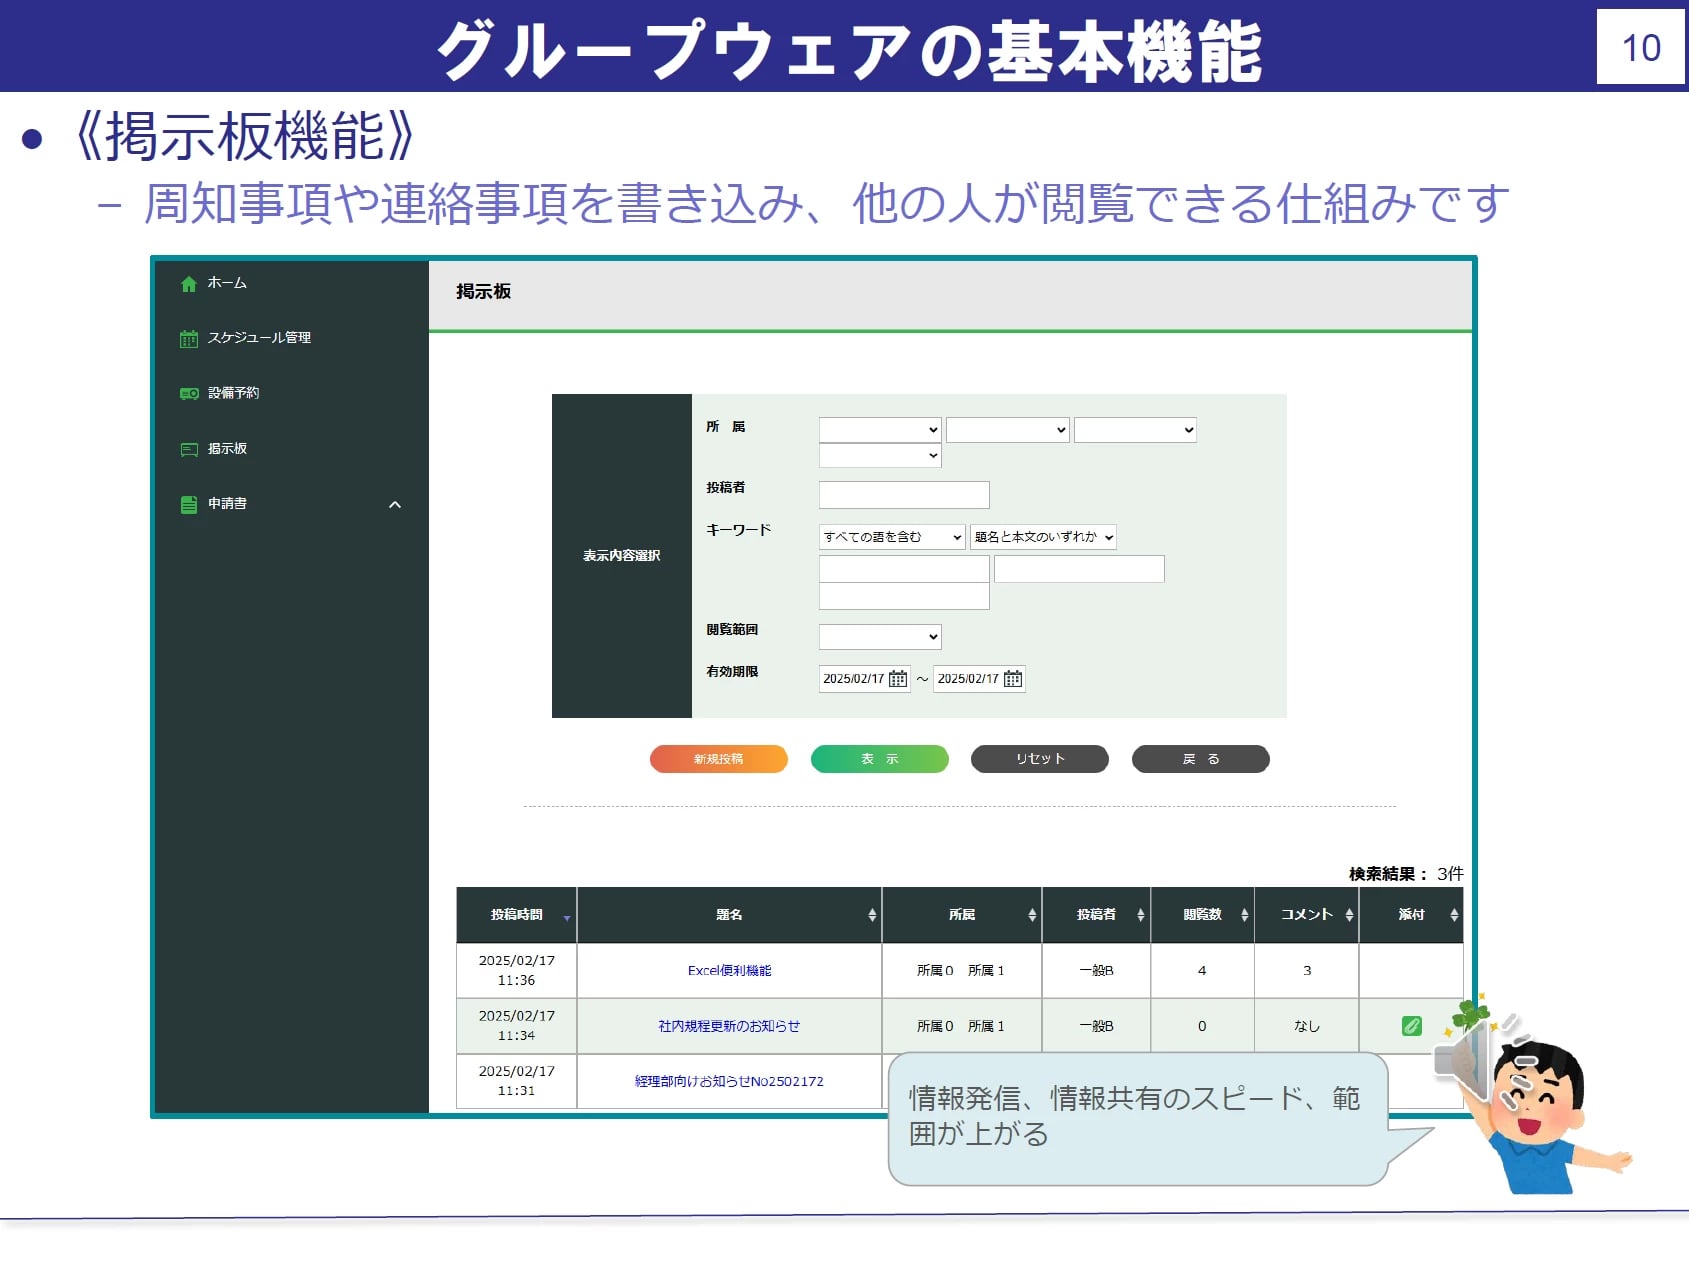Open the Excel便利機能 post link
The image size is (1689, 1268).
(x=729, y=971)
